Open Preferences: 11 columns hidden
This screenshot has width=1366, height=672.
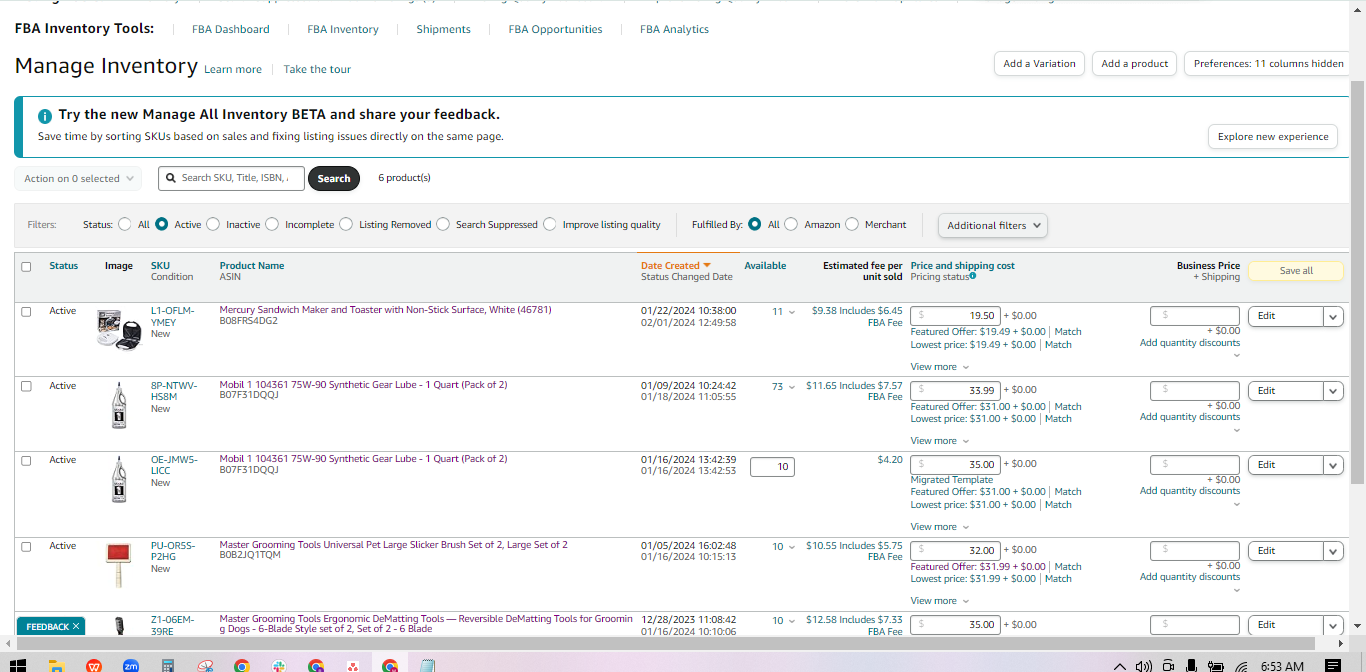(x=1268, y=63)
